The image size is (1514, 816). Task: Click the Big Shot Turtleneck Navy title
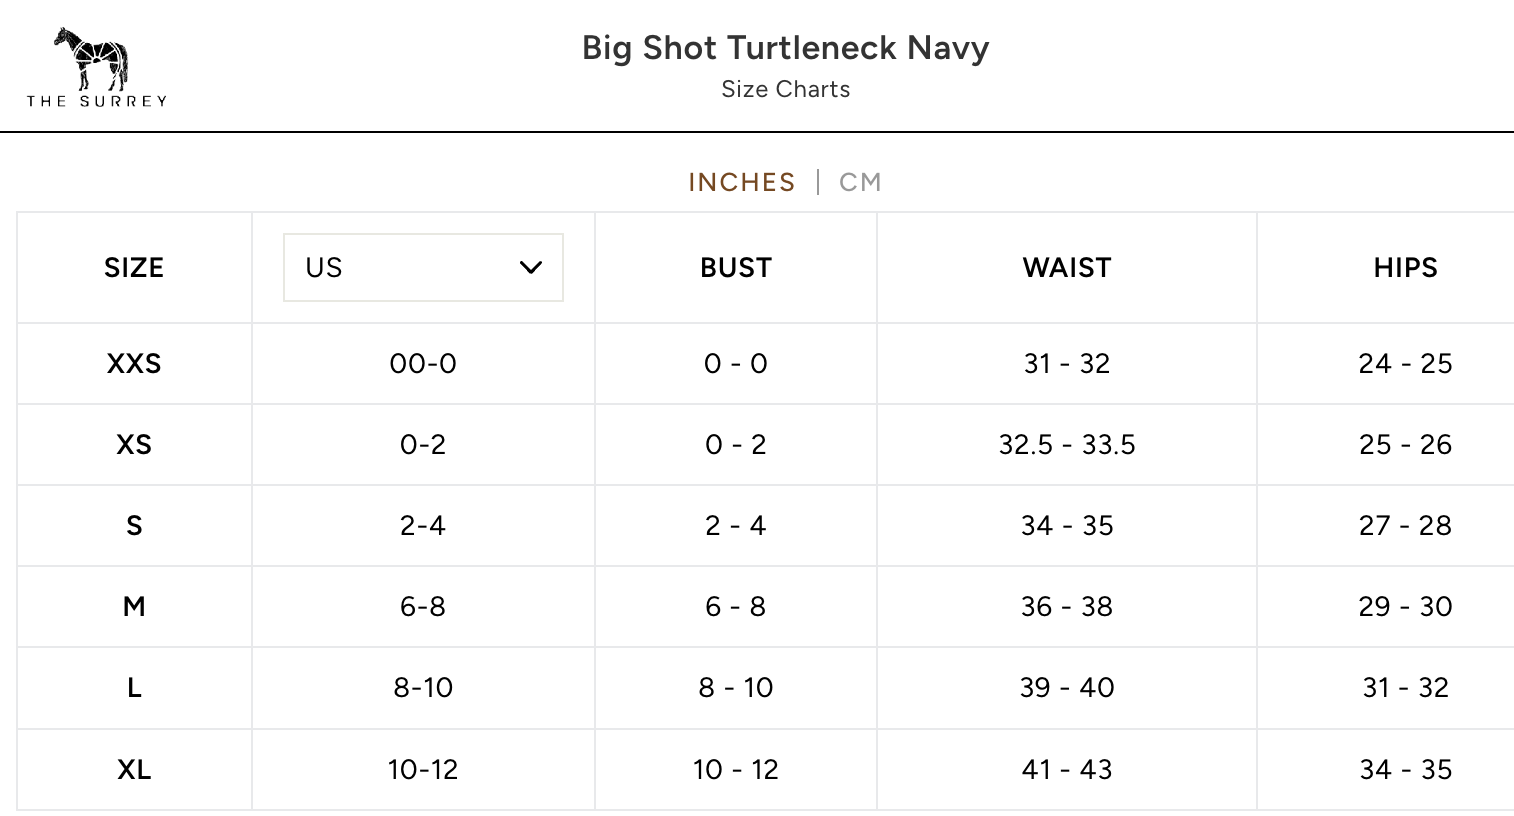click(786, 47)
